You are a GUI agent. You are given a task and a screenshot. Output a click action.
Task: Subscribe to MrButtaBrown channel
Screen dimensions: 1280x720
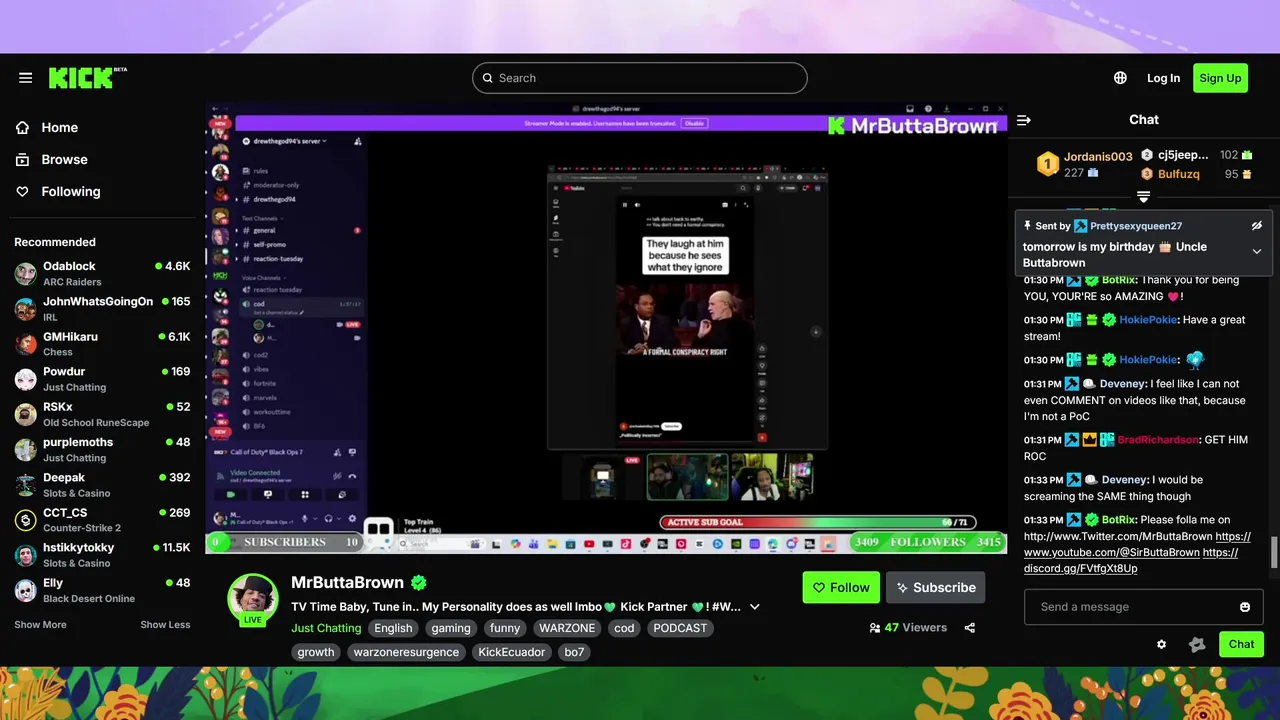tap(936, 588)
